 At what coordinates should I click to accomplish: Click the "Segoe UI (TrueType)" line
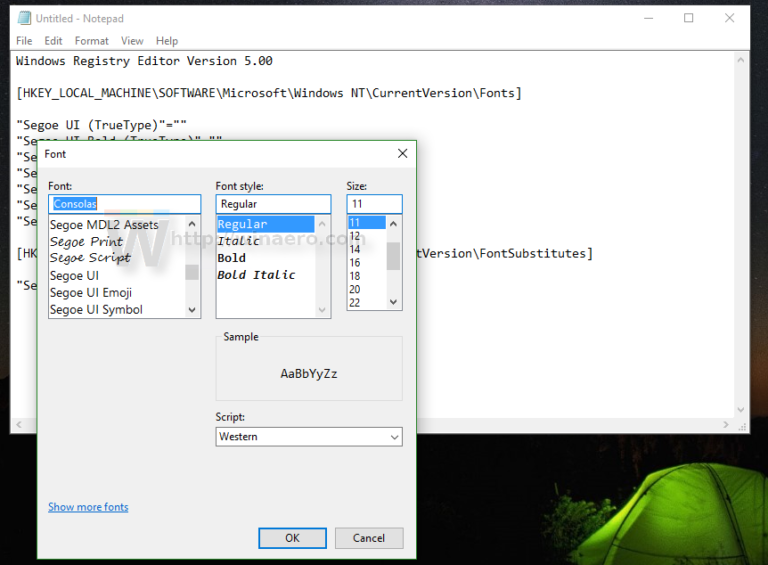tap(101, 125)
